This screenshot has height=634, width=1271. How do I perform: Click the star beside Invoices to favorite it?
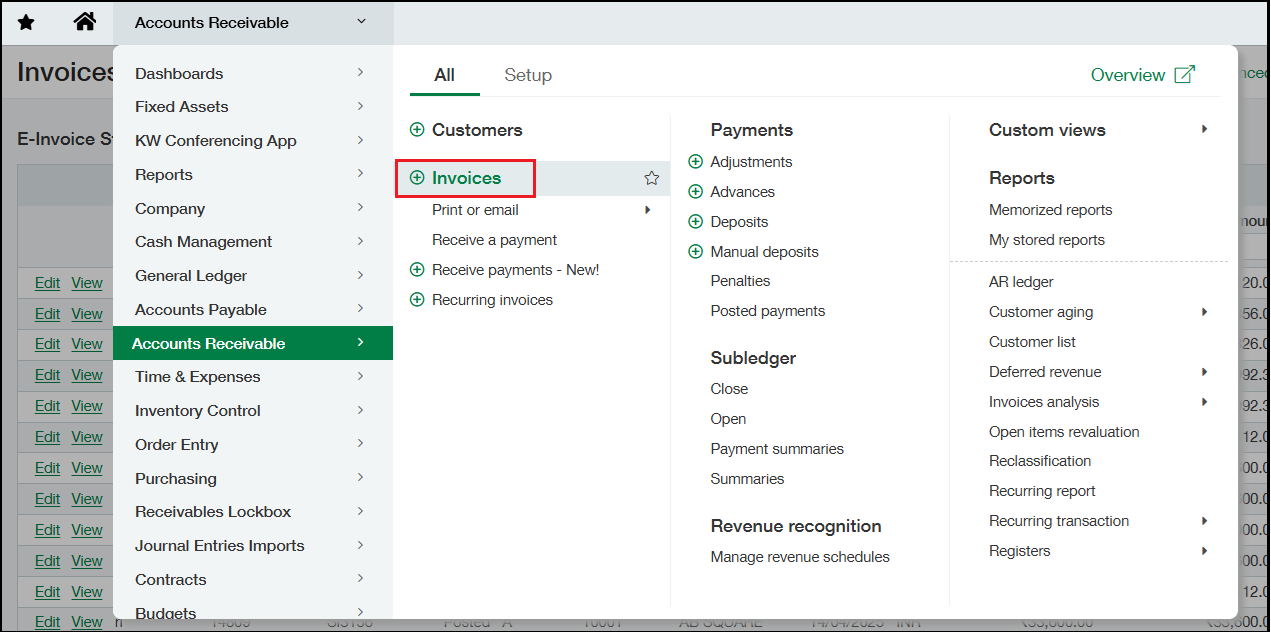[x=651, y=177]
